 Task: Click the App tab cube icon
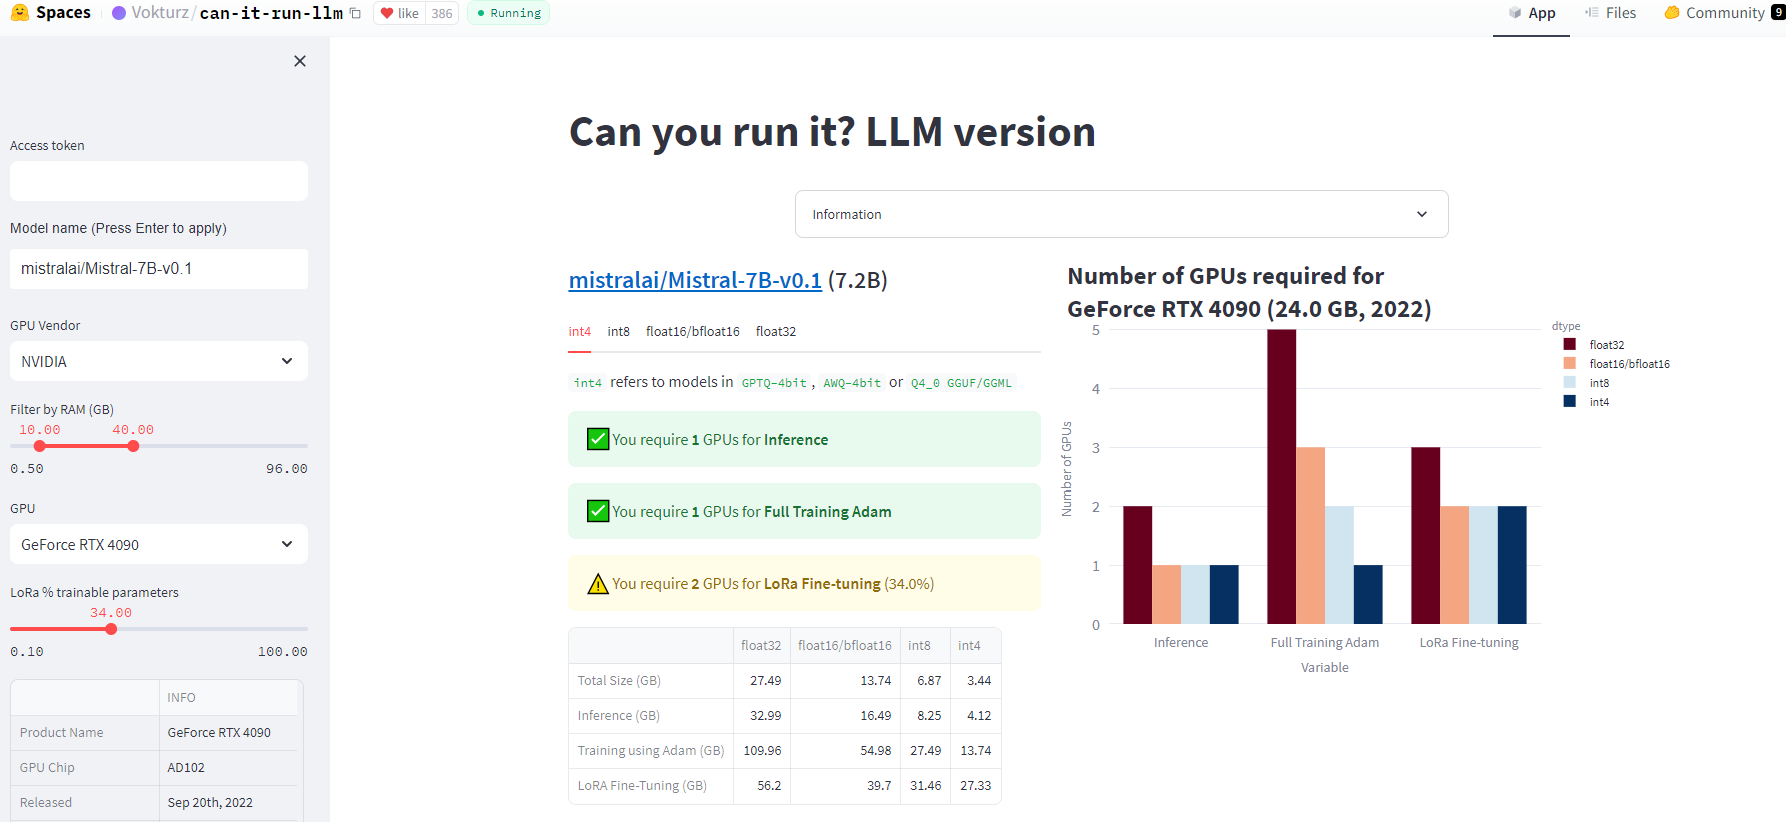pyautogui.click(x=1515, y=13)
